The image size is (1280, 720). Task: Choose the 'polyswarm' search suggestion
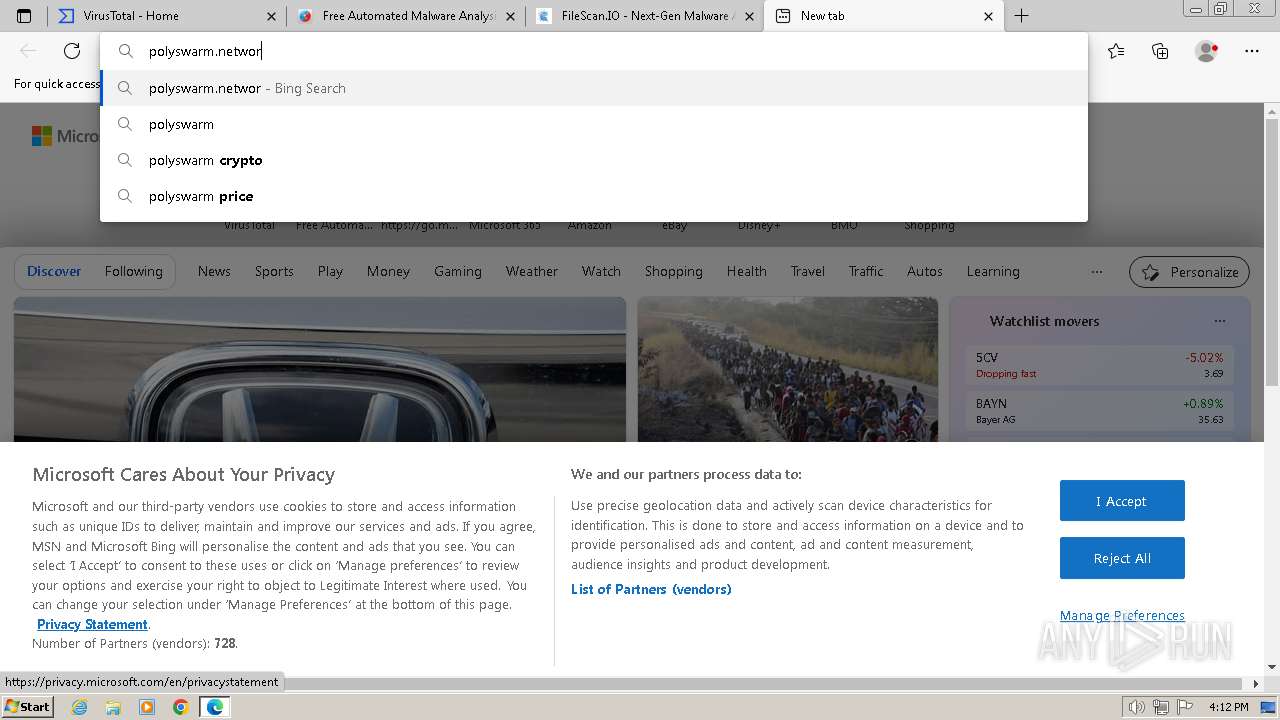click(x=594, y=124)
